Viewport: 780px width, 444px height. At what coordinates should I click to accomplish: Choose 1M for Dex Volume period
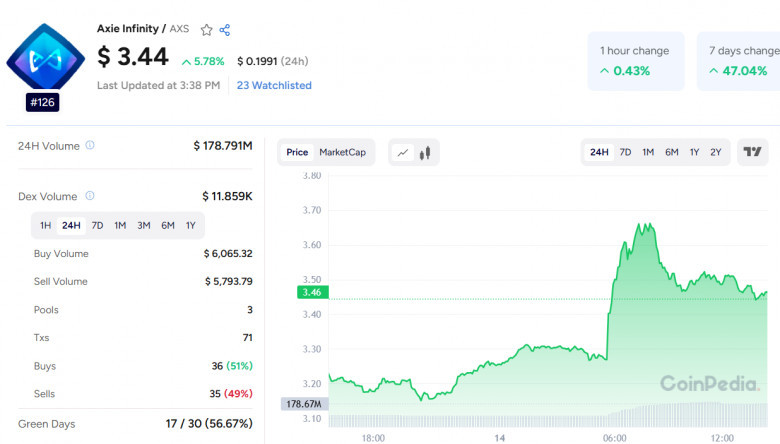tap(120, 226)
